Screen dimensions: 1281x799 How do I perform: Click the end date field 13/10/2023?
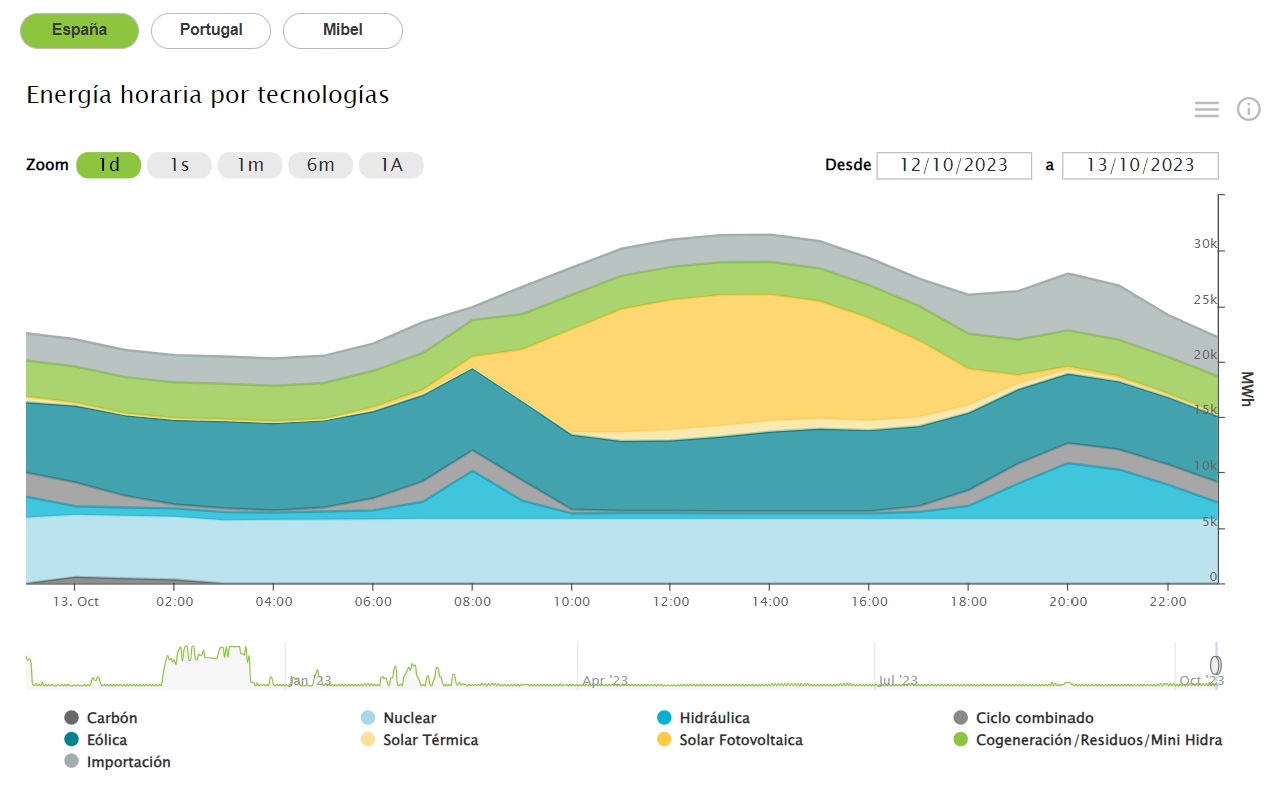click(1140, 165)
